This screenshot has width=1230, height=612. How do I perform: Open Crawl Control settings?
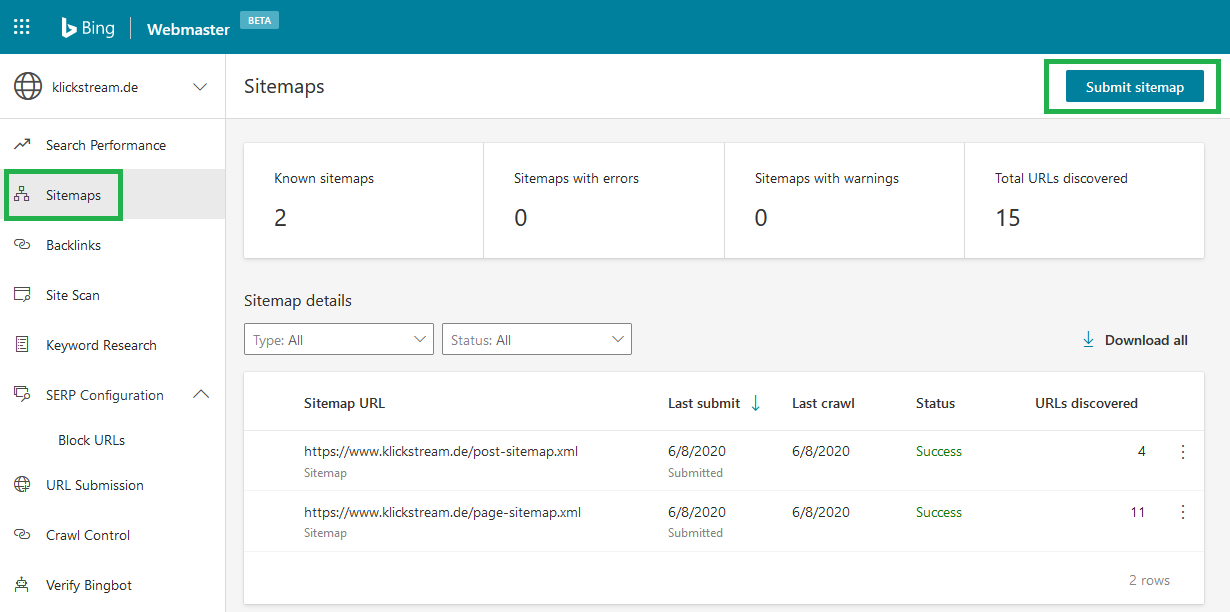pos(88,534)
